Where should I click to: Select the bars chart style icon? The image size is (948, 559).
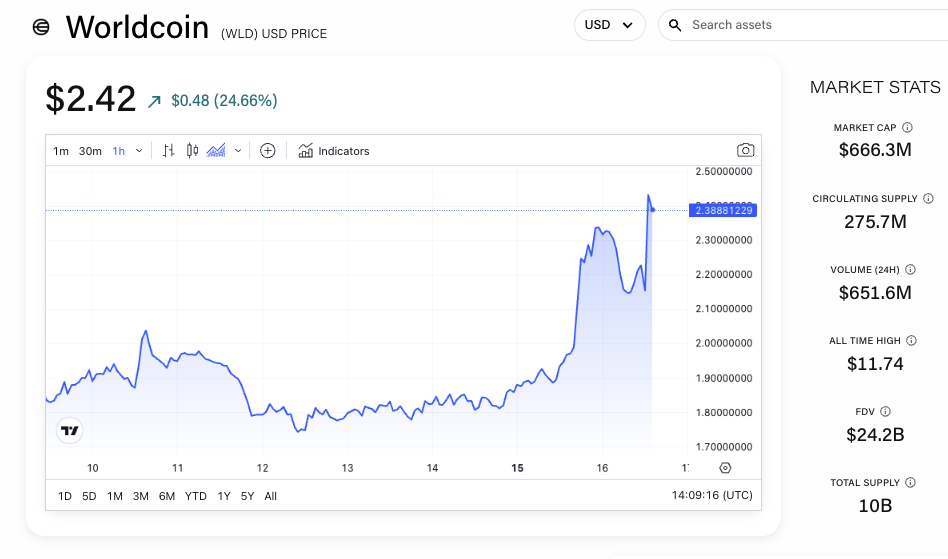[168, 151]
